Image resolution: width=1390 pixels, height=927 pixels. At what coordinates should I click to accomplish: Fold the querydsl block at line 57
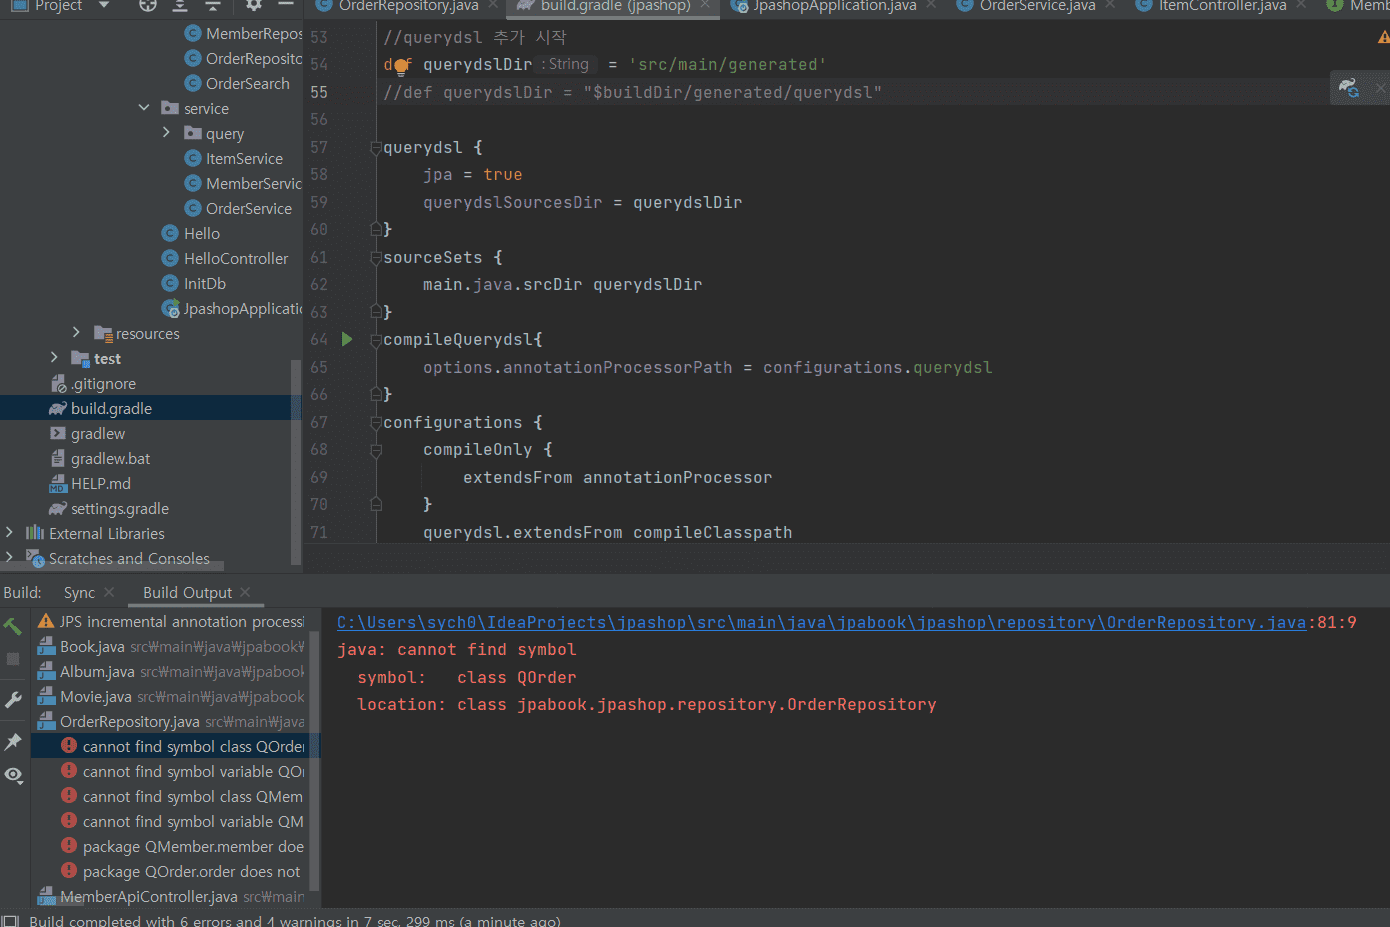point(376,148)
